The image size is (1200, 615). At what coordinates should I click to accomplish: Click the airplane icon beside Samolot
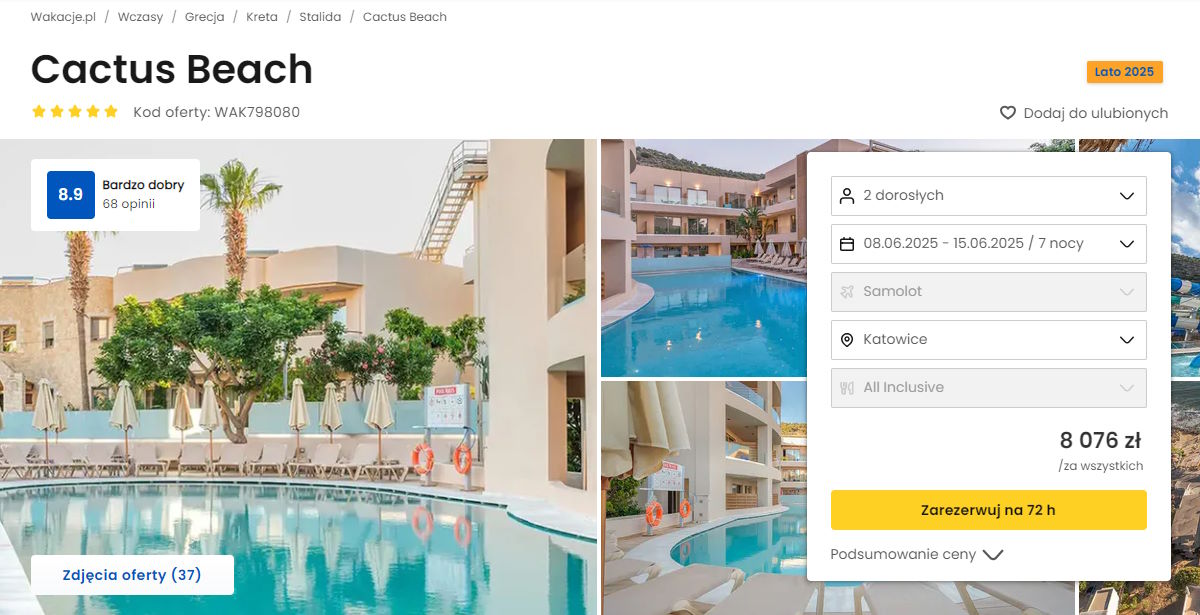point(847,292)
